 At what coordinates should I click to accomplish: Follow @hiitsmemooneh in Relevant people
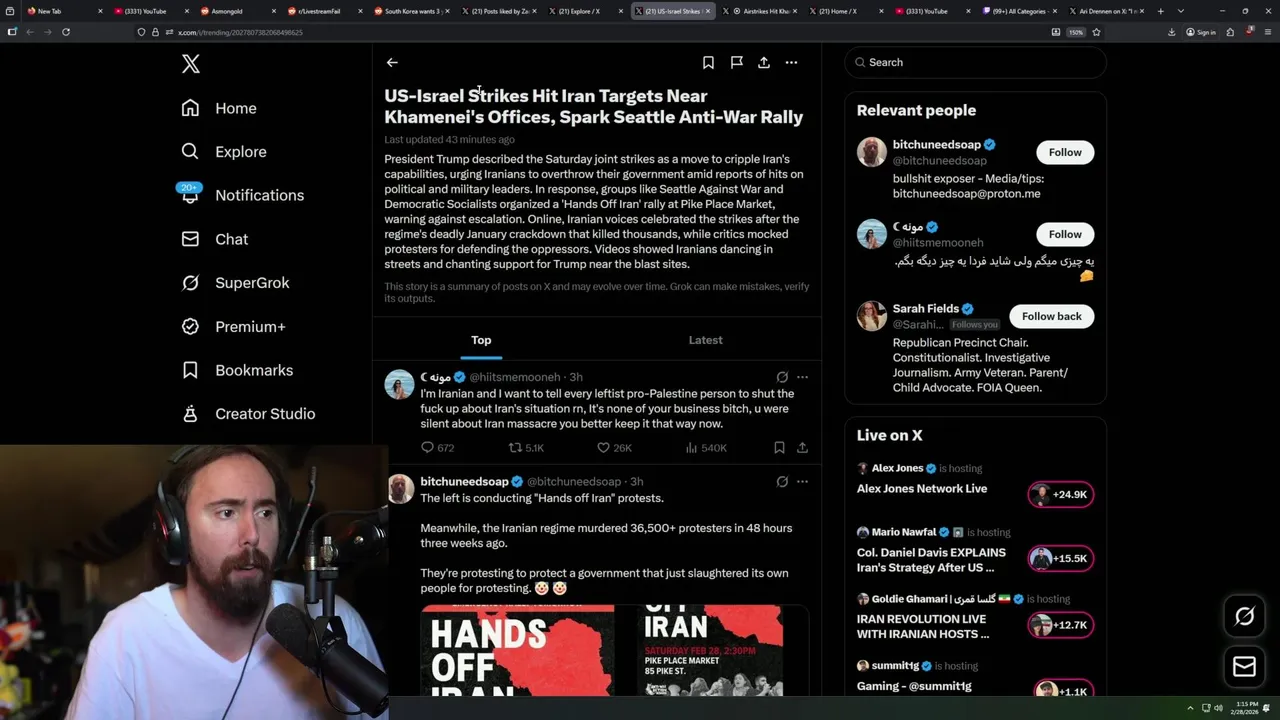[x=1065, y=234]
